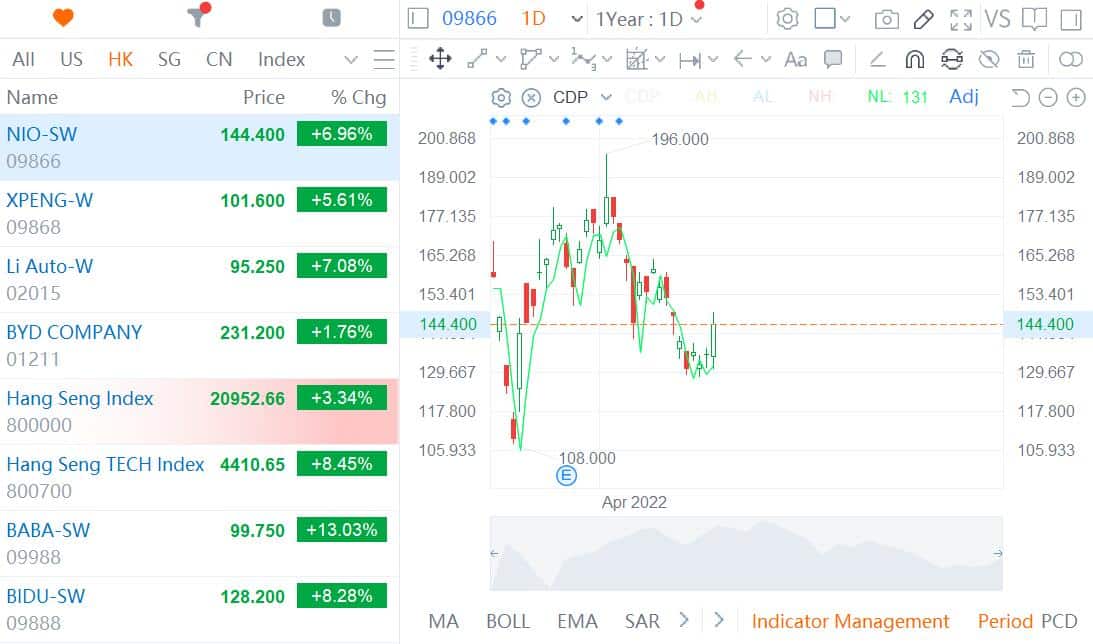
Task: Expand chart to fullscreen mode
Action: tap(962, 18)
